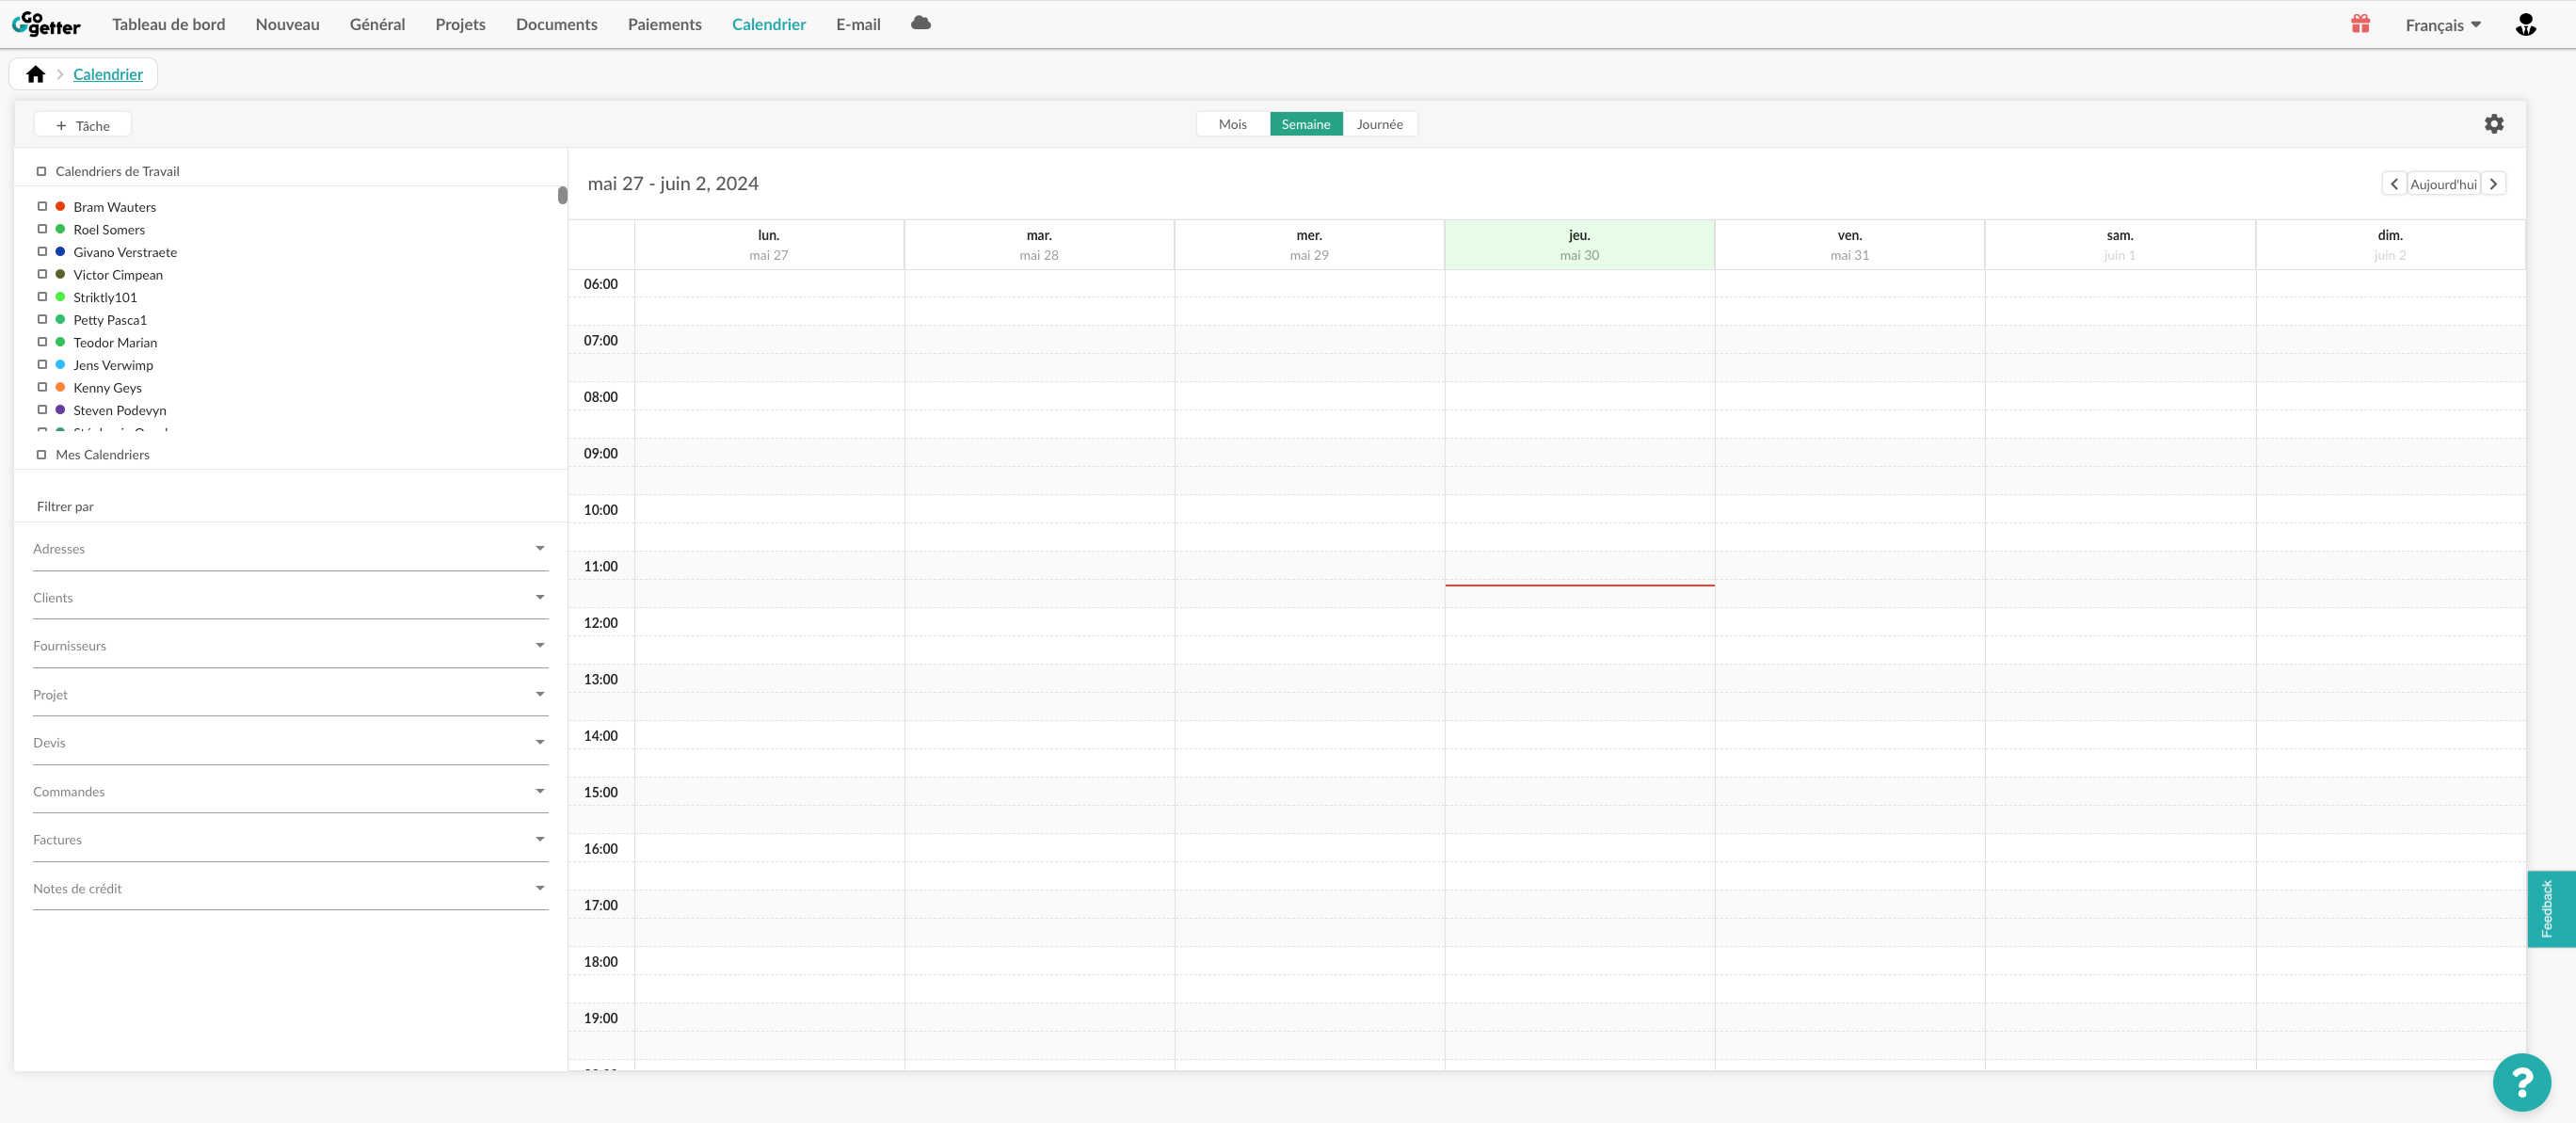Screen dimensions: 2576x1123
Task: Open the help question mark bubble
Action: tap(2521, 1082)
